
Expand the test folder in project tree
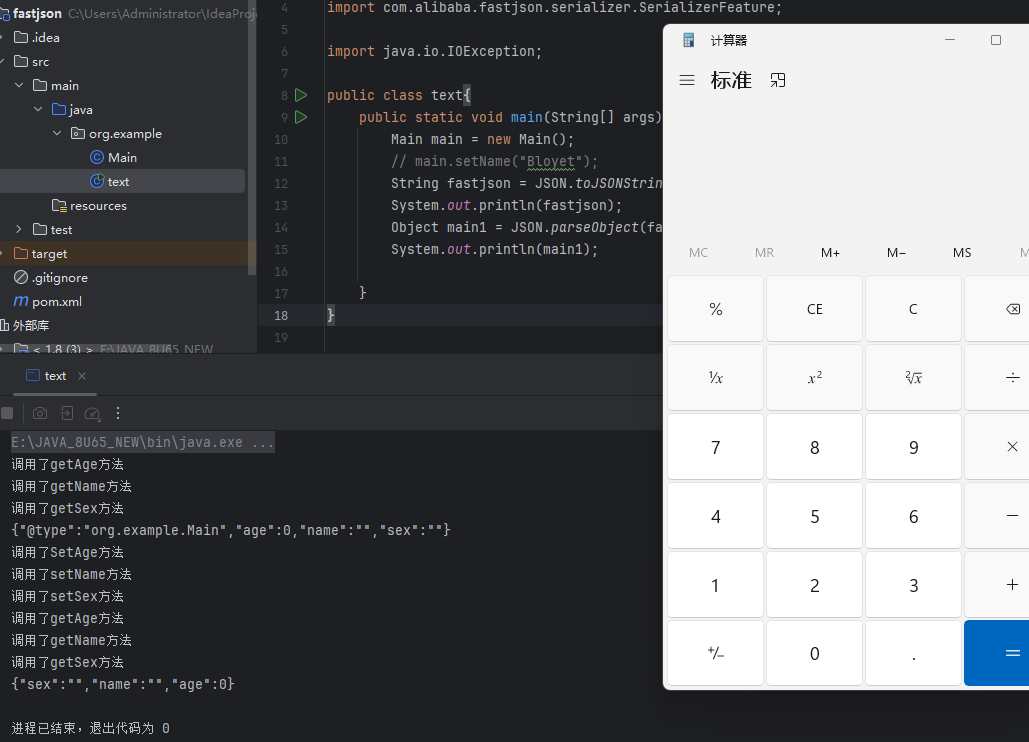[20, 229]
